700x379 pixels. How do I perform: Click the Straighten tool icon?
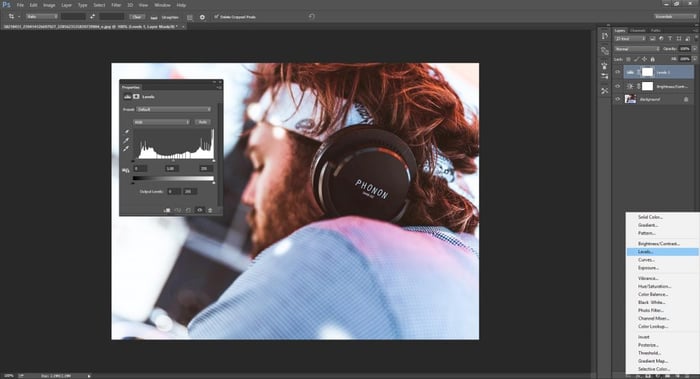tap(154, 17)
